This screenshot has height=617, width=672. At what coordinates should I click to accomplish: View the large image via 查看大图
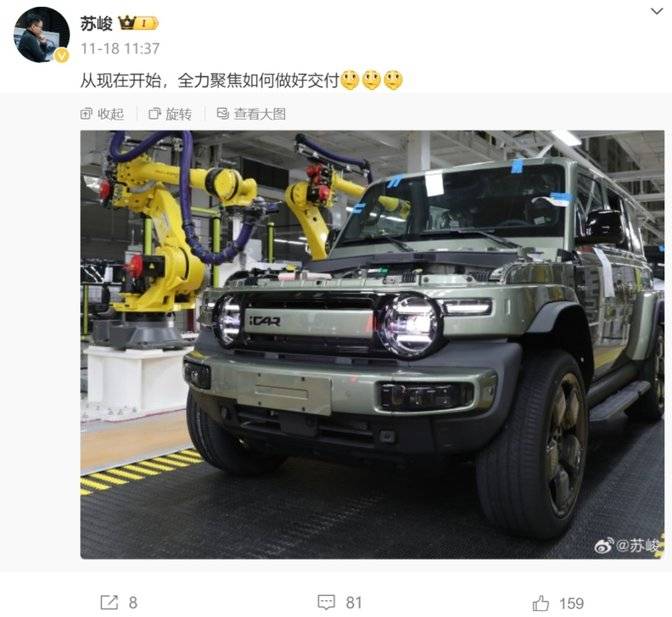click(x=251, y=114)
